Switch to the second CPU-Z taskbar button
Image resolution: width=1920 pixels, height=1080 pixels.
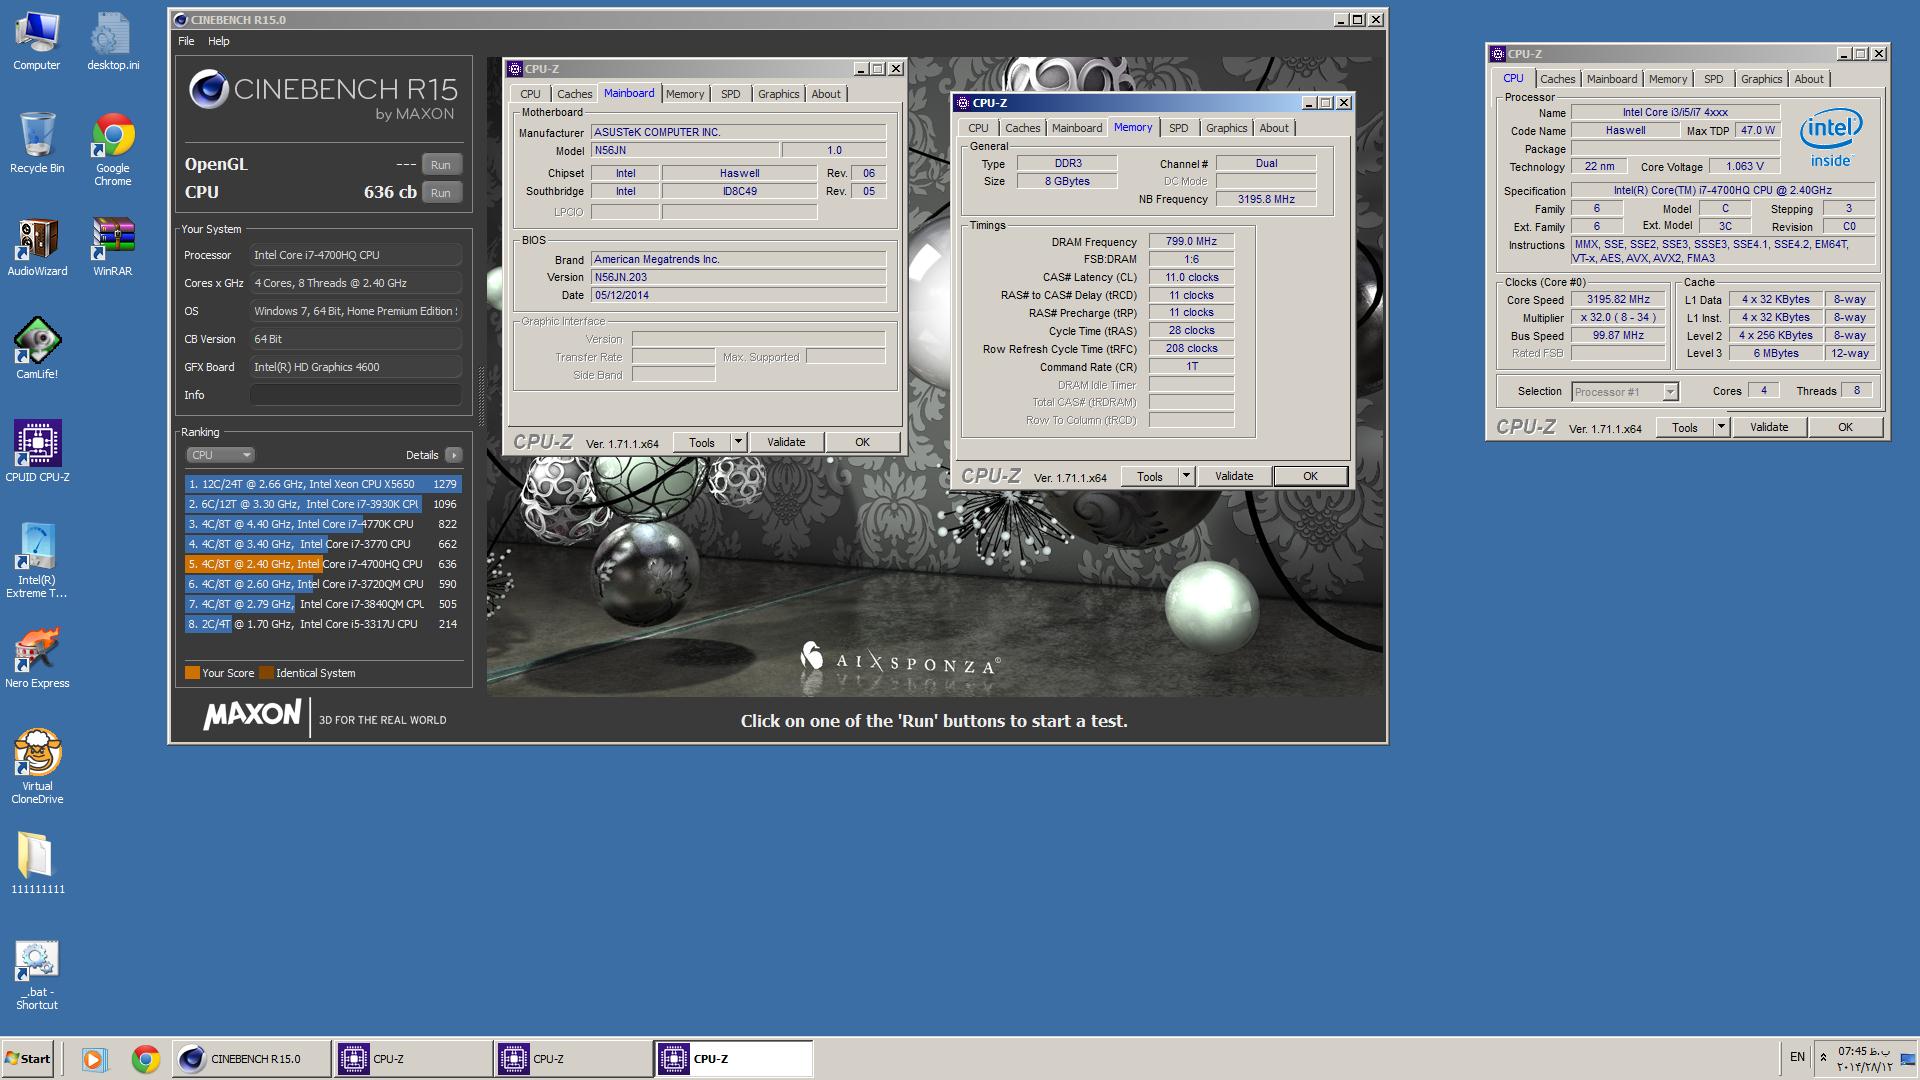pyautogui.click(x=573, y=1059)
